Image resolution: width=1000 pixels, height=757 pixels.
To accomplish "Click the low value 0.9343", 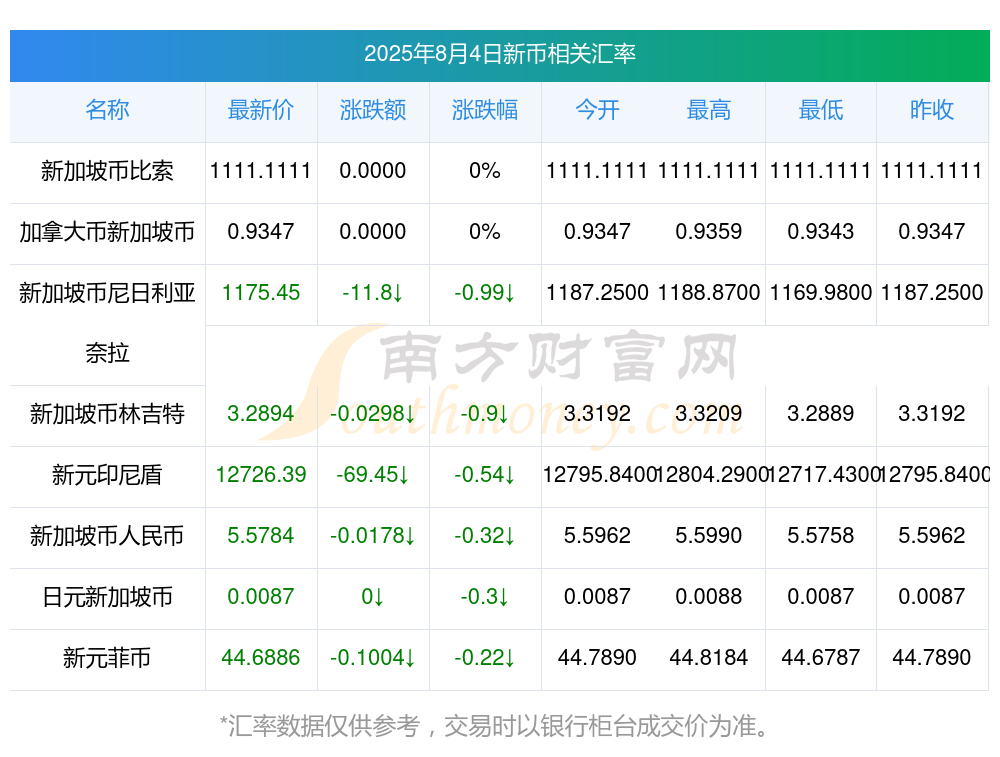I will (821, 232).
